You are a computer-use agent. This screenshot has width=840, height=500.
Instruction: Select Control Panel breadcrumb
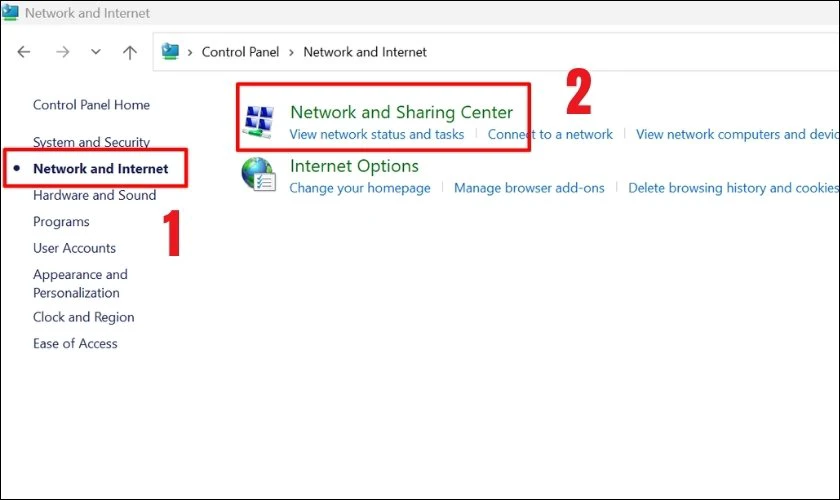coord(240,52)
